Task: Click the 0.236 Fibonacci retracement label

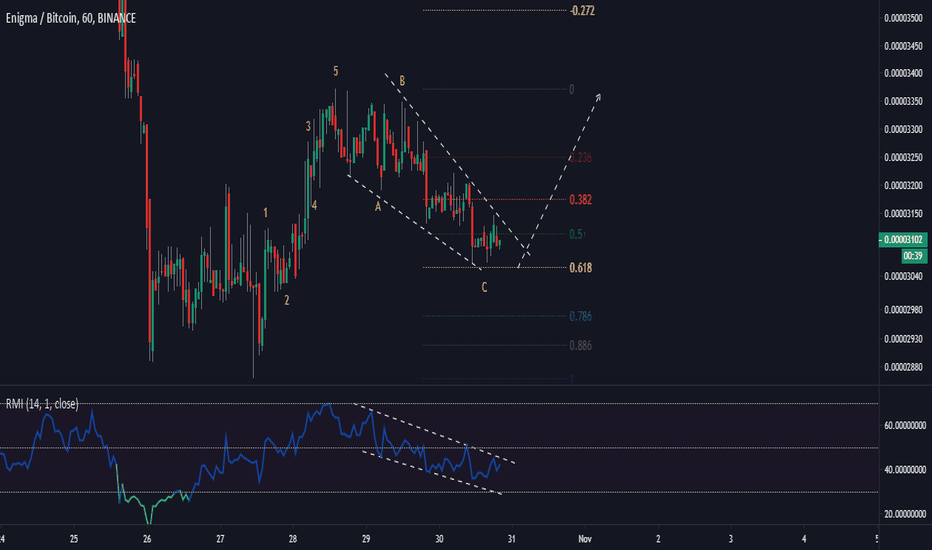Action: point(581,158)
